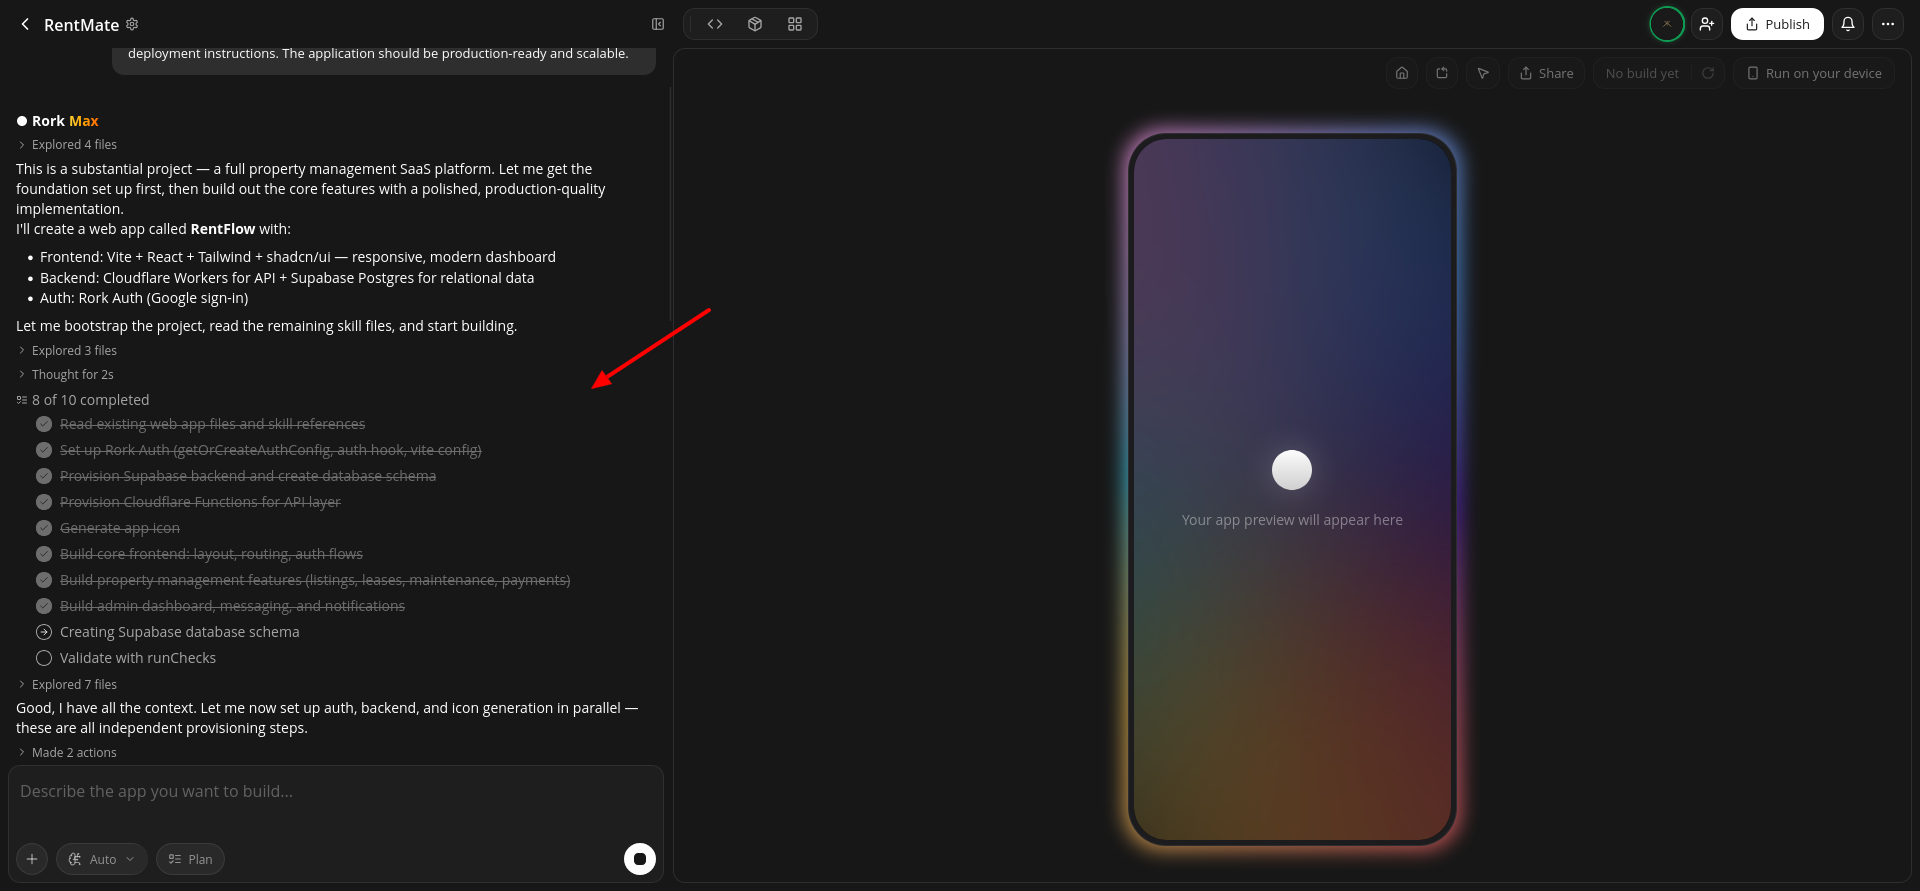Image resolution: width=1920 pixels, height=891 pixels.
Task: Click 'Validate with runChecks' text
Action: click(x=138, y=658)
